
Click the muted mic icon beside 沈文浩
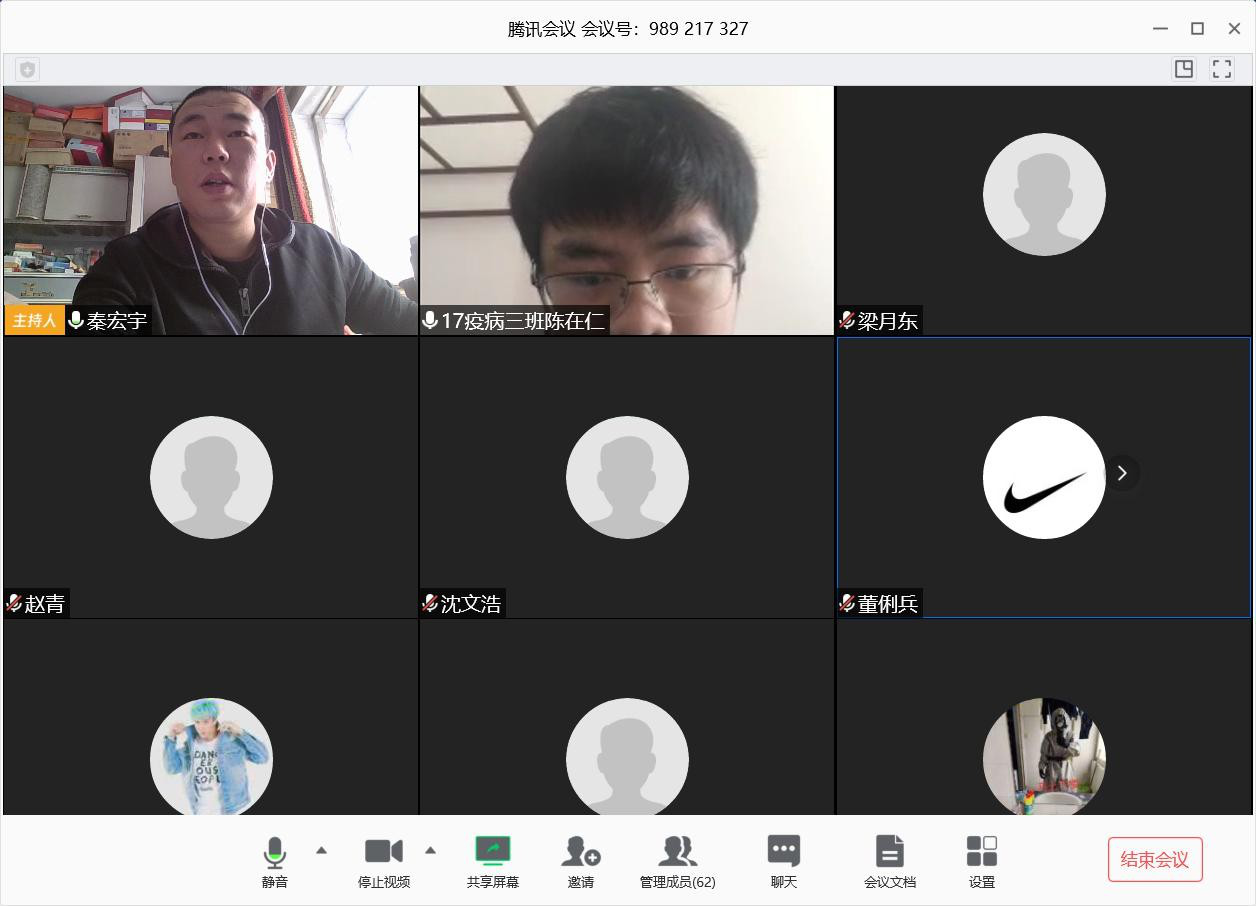(430, 604)
